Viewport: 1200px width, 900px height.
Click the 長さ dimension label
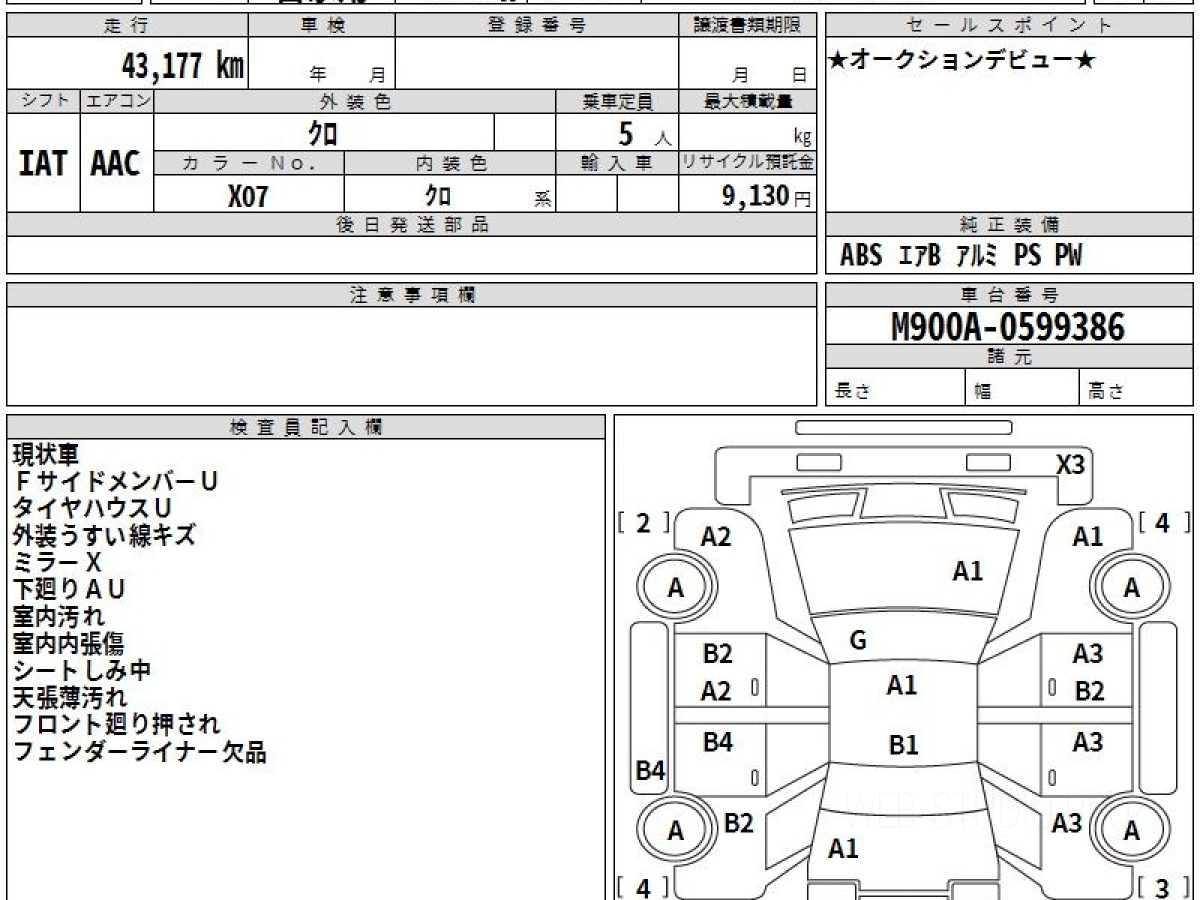[851, 391]
